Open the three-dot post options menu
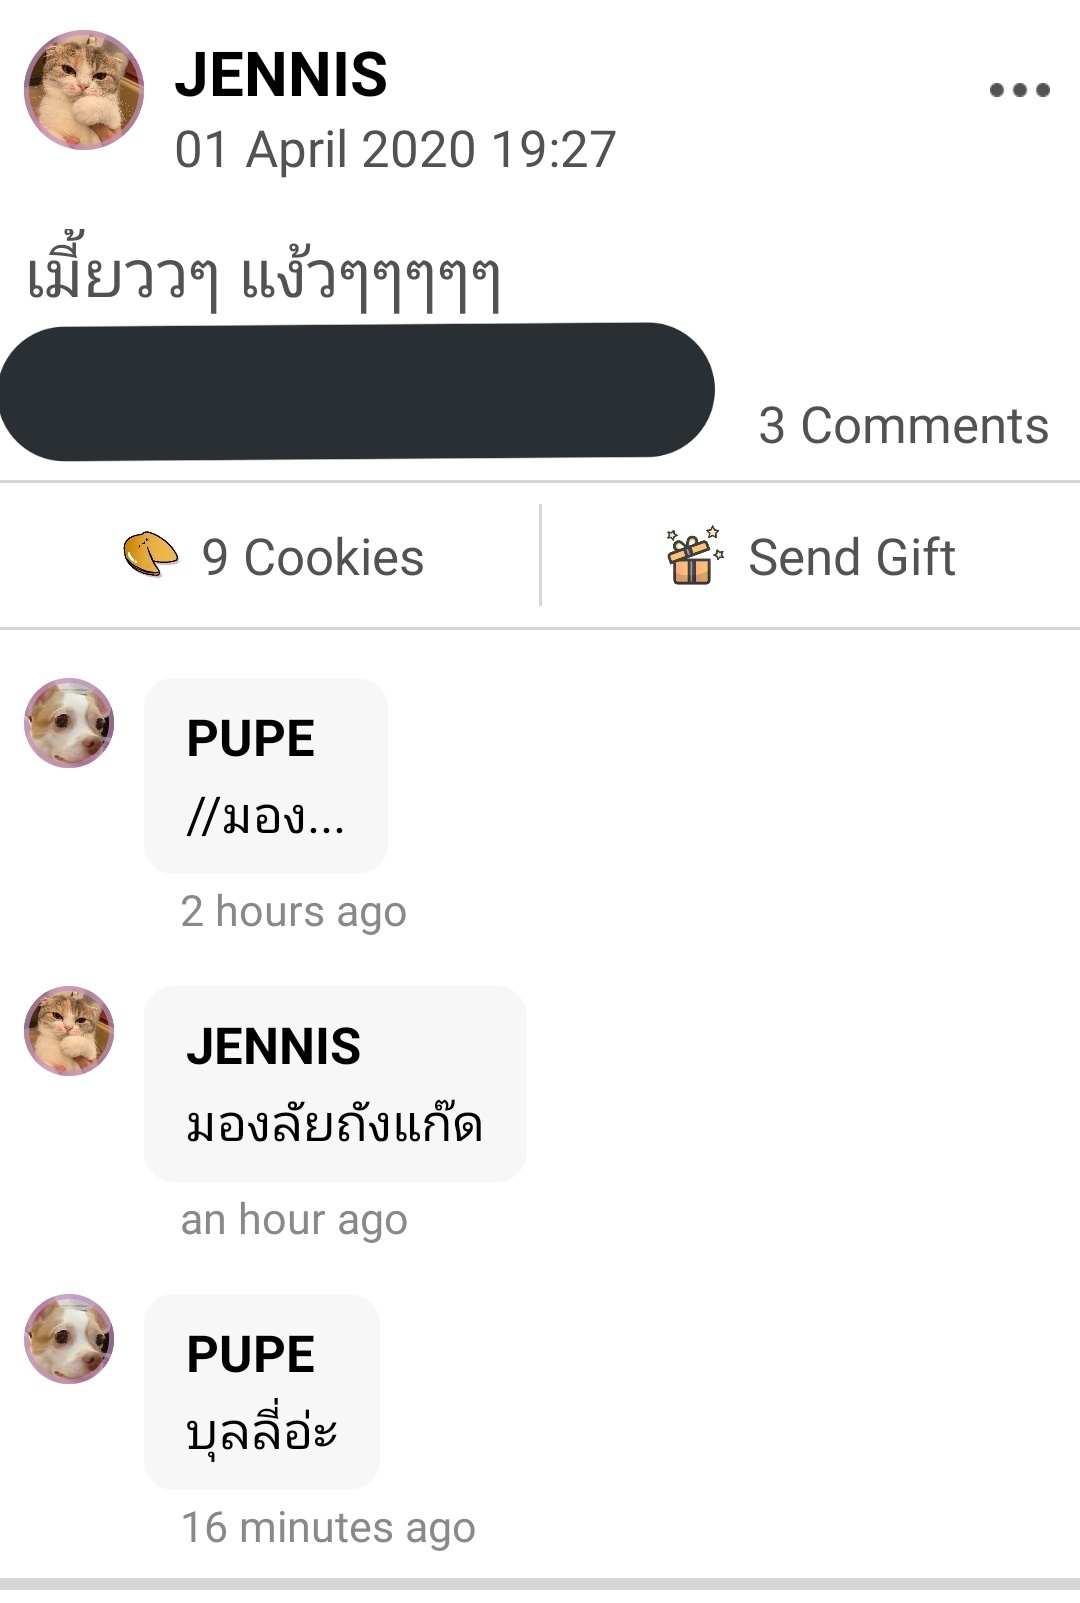This screenshot has height=1603, width=1080. pos(1019,90)
